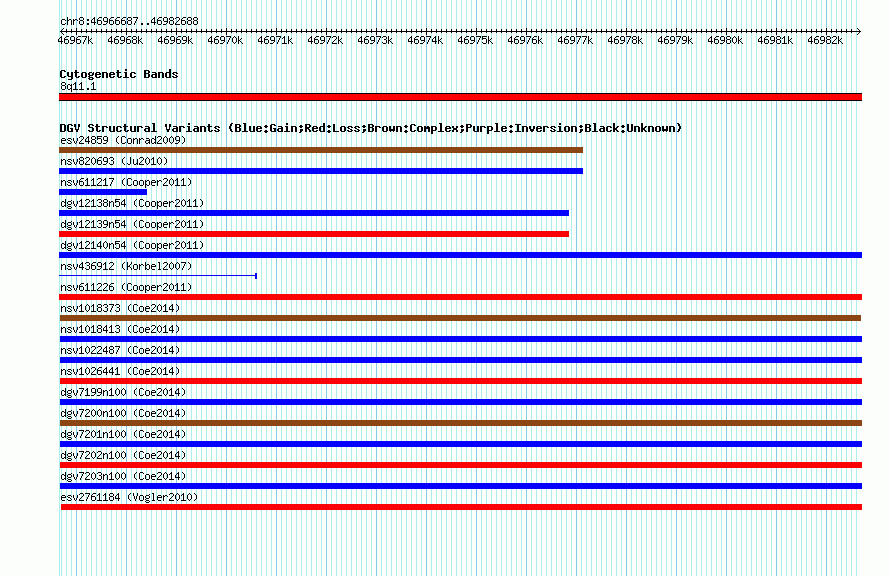Click the 46973k ruler position
This screenshot has width=890, height=576.
375,40
